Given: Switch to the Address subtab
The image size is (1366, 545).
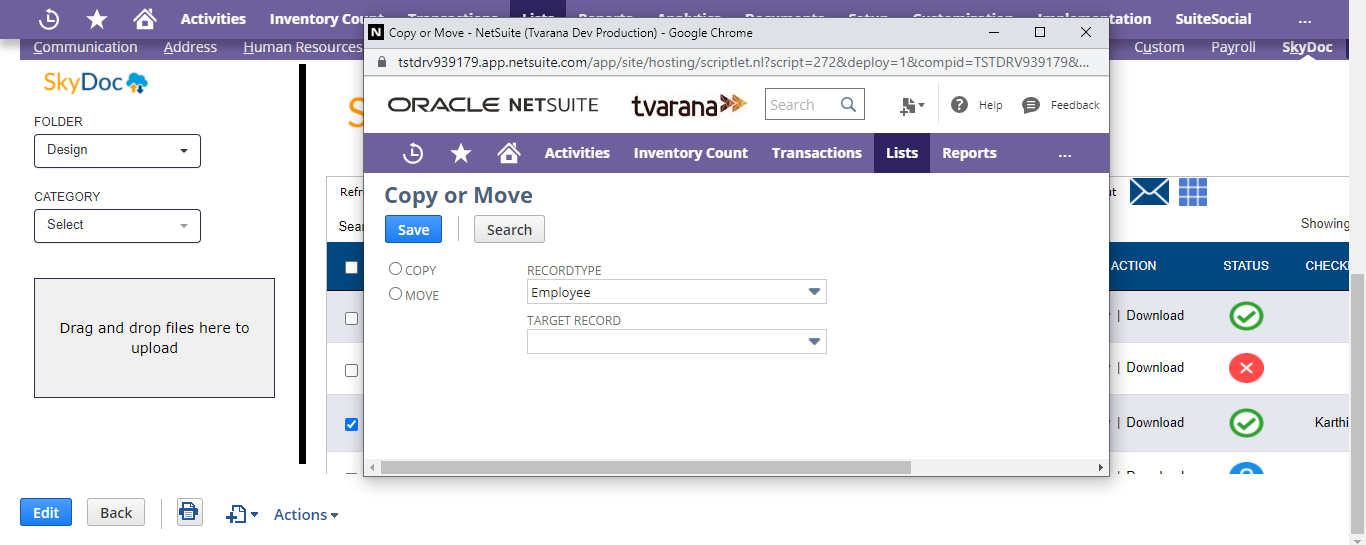Looking at the screenshot, I should coord(190,47).
